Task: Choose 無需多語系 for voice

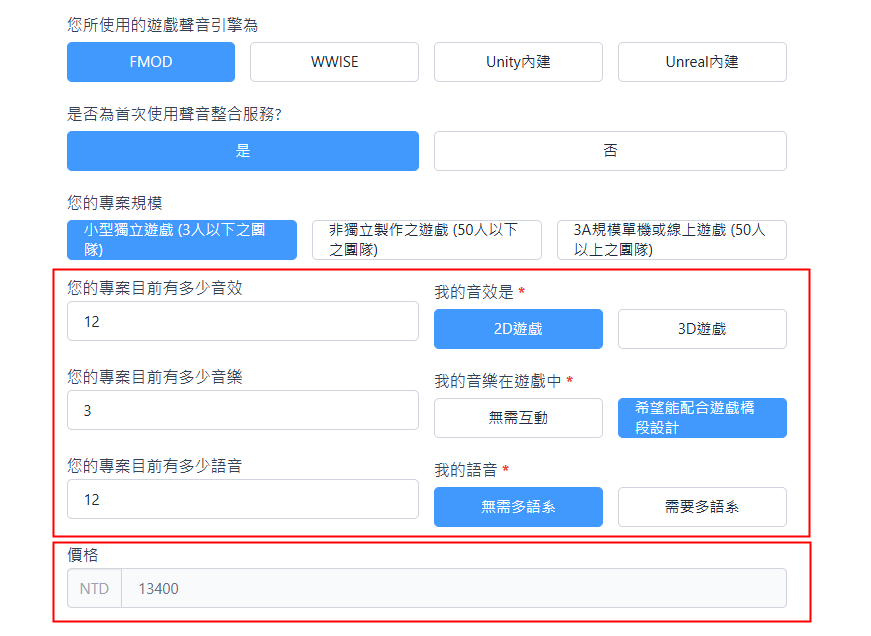Action: tap(518, 507)
